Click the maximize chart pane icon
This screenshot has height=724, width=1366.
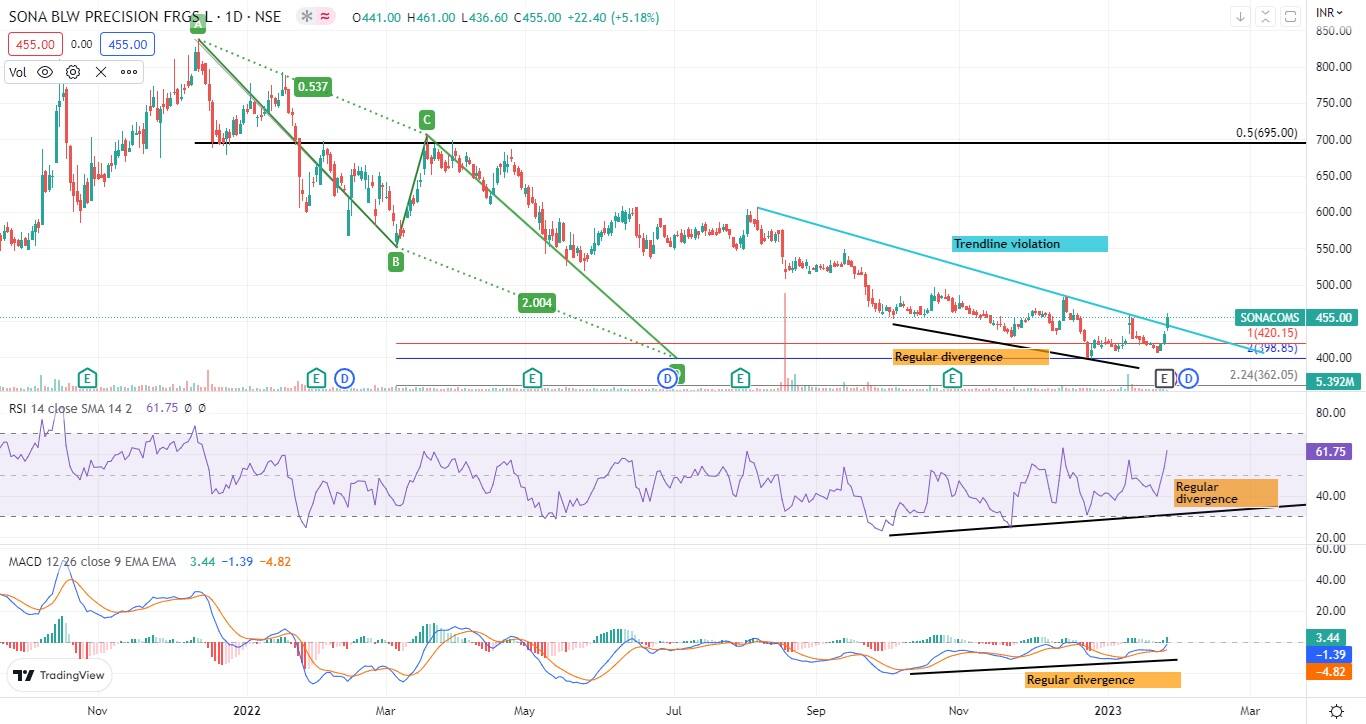click(1291, 17)
